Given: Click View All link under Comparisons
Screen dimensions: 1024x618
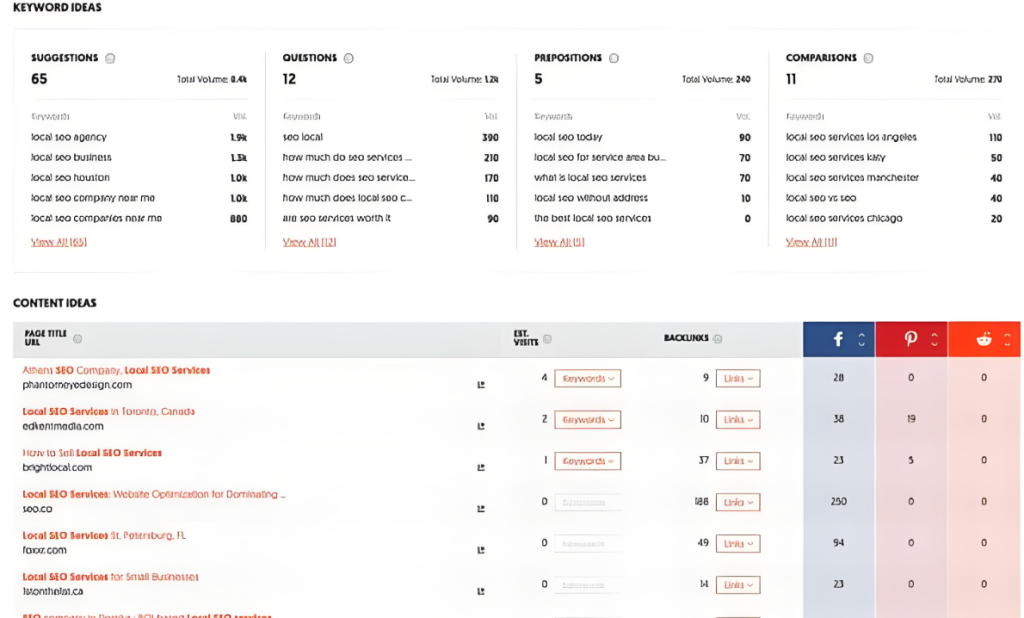Looking at the screenshot, I should click(811, 242).
